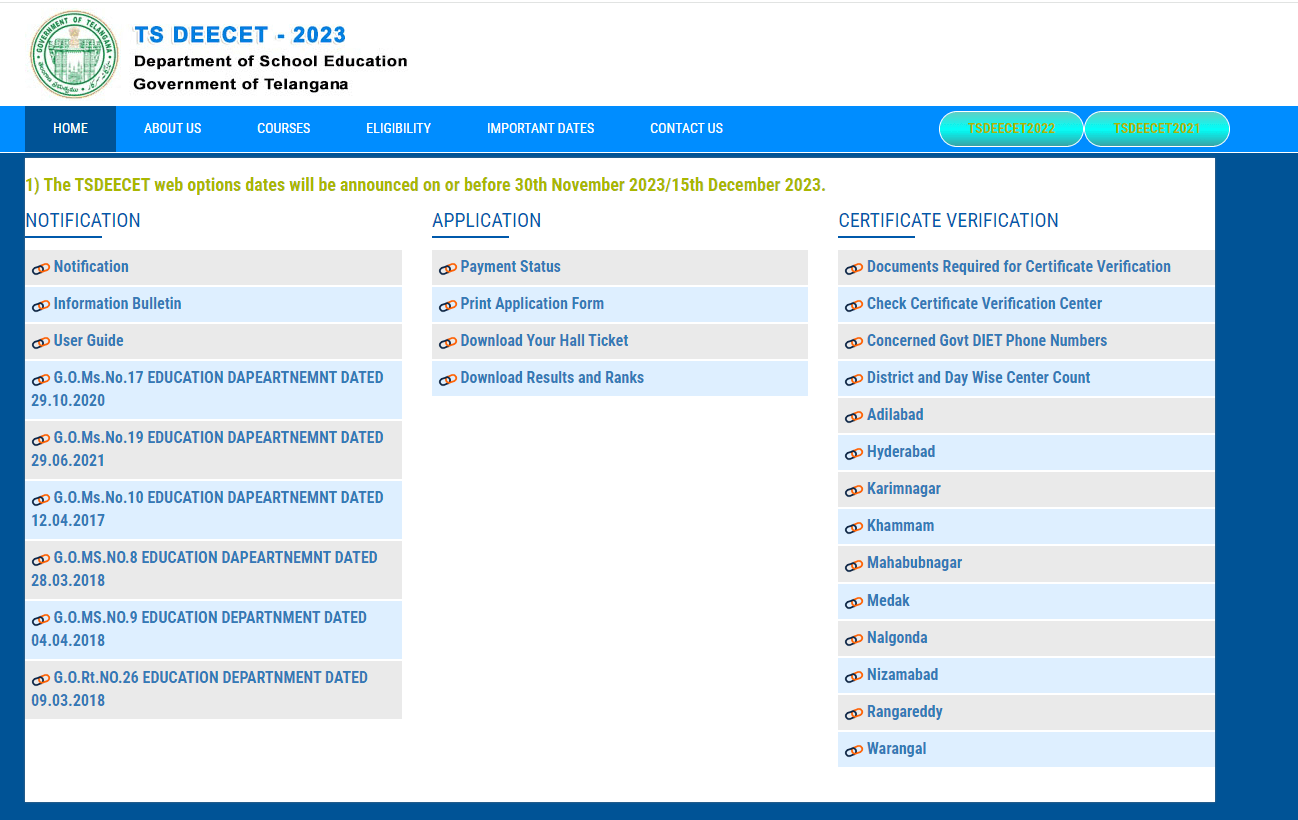1298x820 pixels.
Task: Open District and Day Wise Center Count
Action: [x=978, y=378]
